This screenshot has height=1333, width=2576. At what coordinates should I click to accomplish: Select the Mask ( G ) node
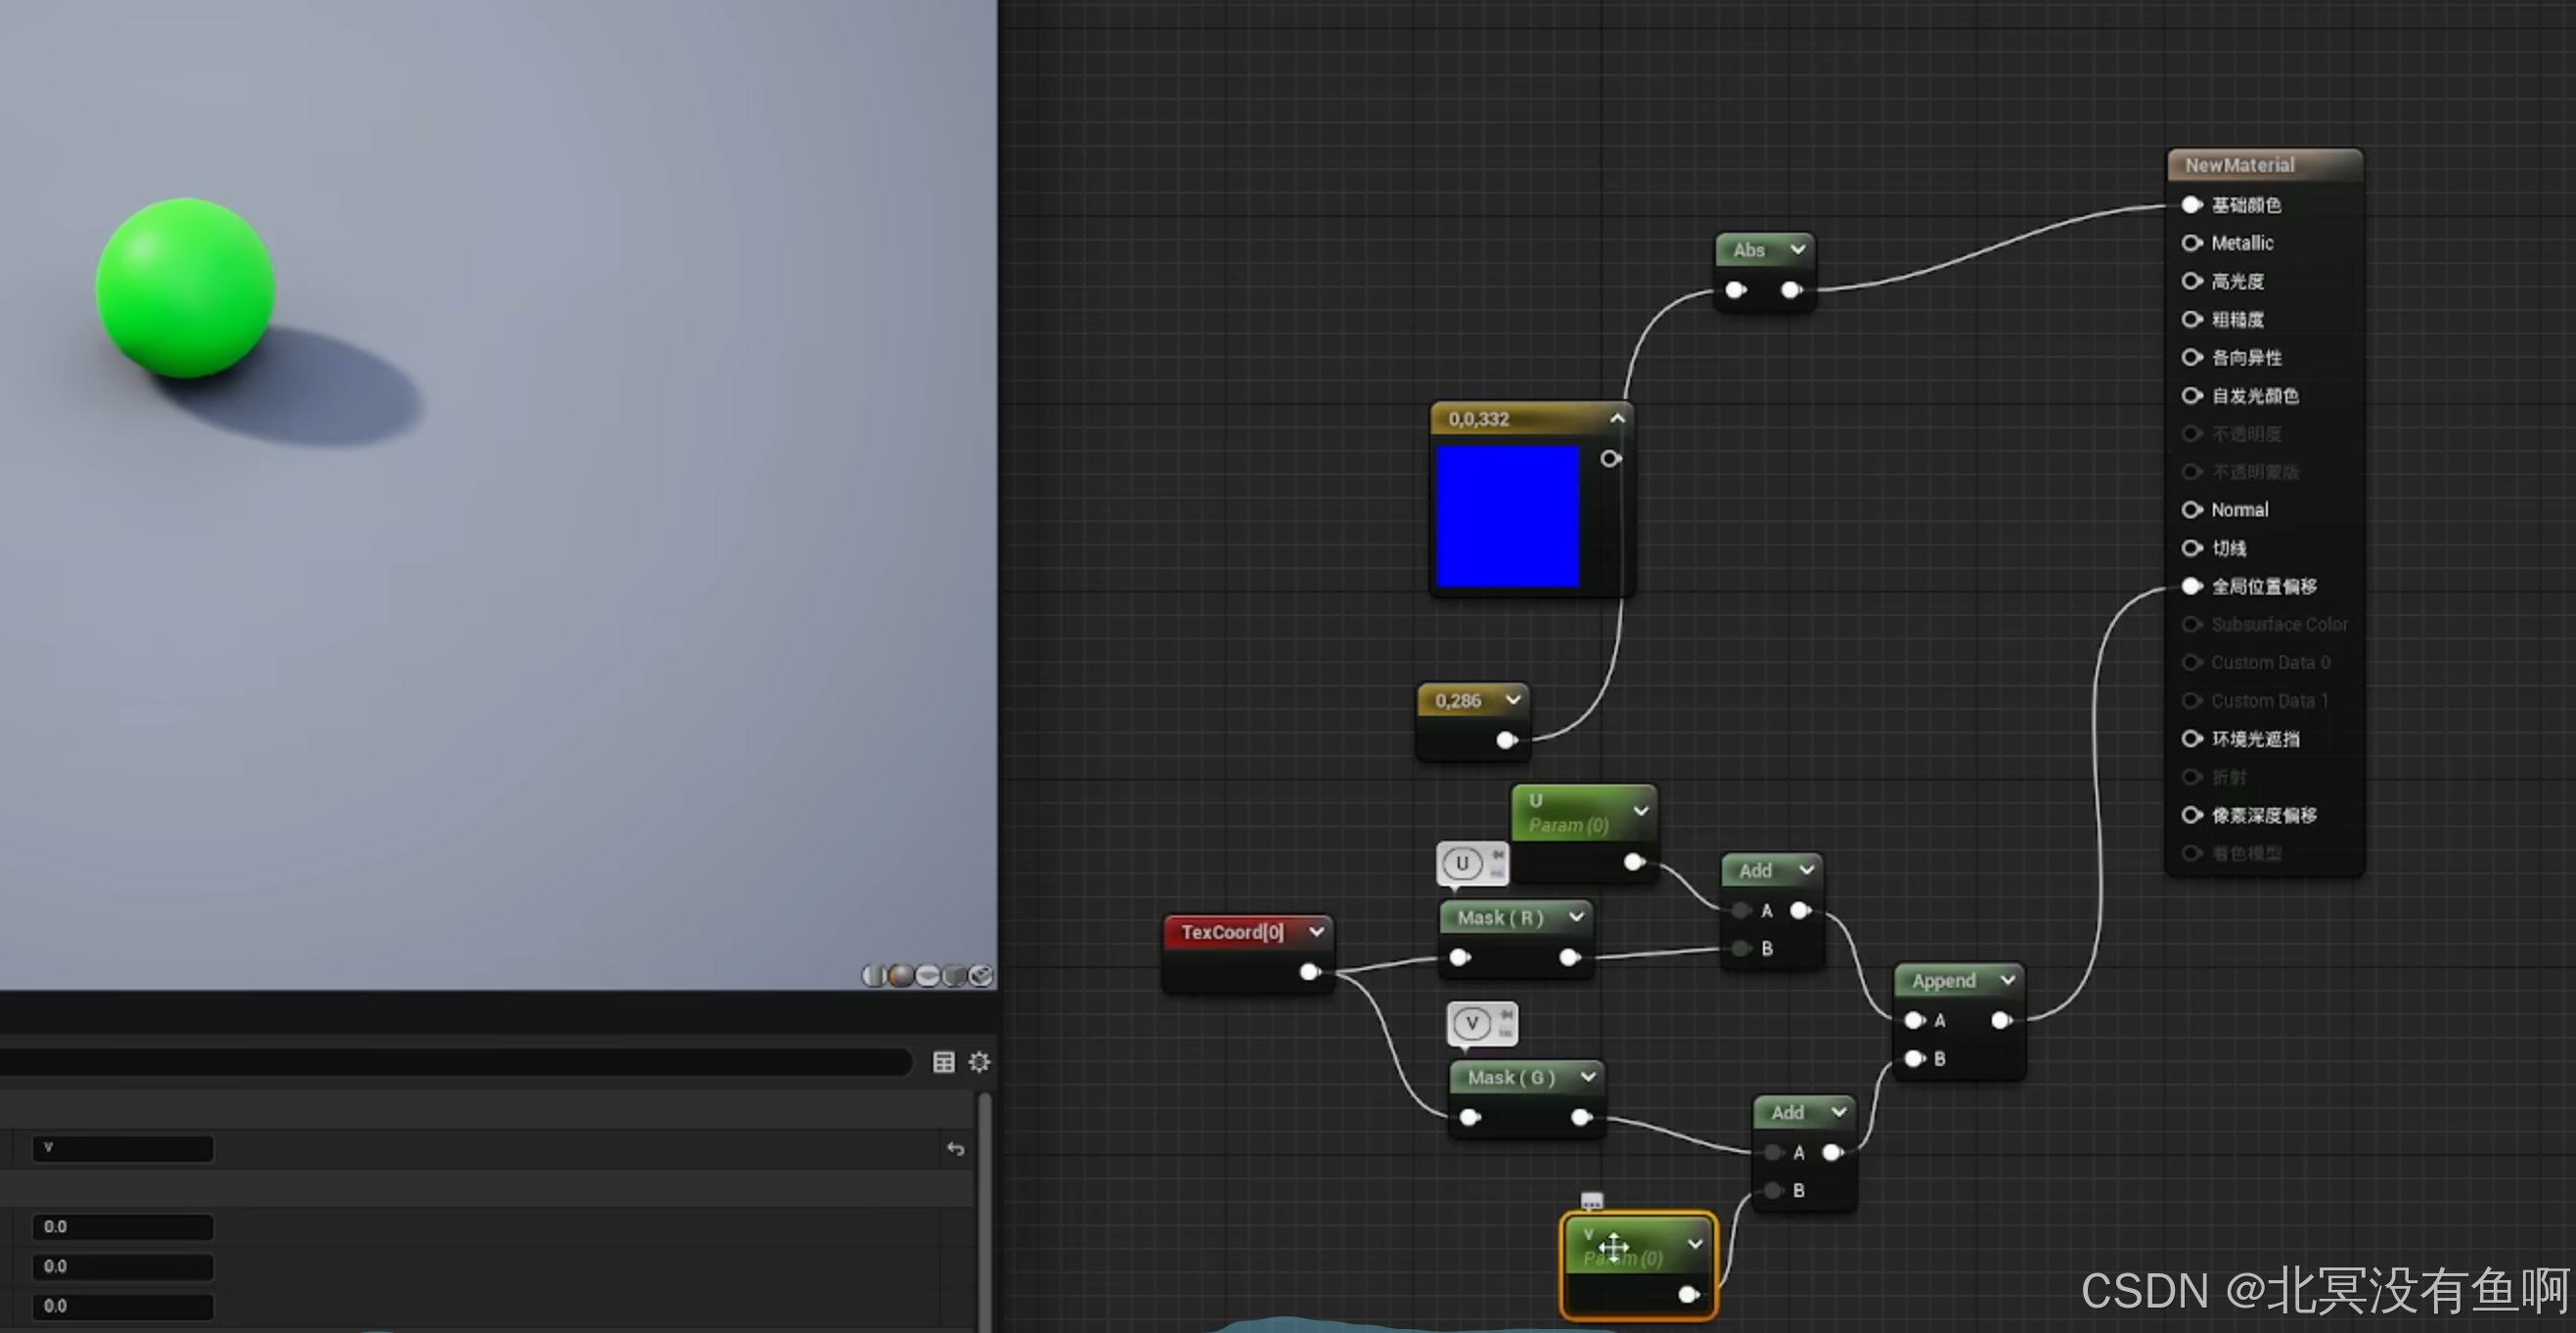point(1510,1078)
